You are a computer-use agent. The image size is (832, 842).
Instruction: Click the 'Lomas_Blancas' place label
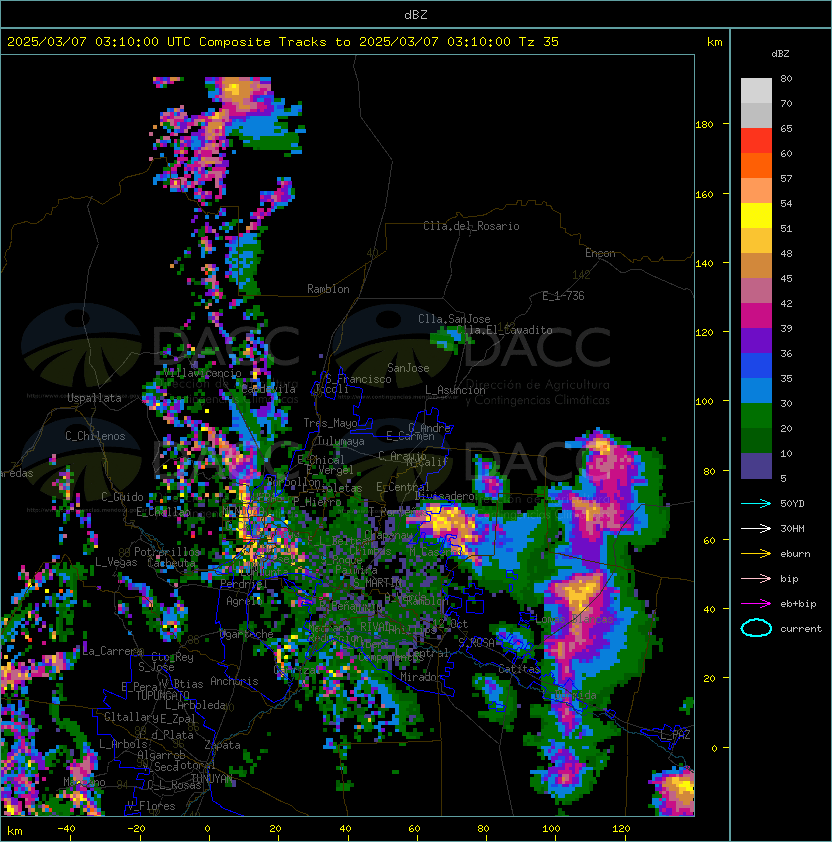574,619
